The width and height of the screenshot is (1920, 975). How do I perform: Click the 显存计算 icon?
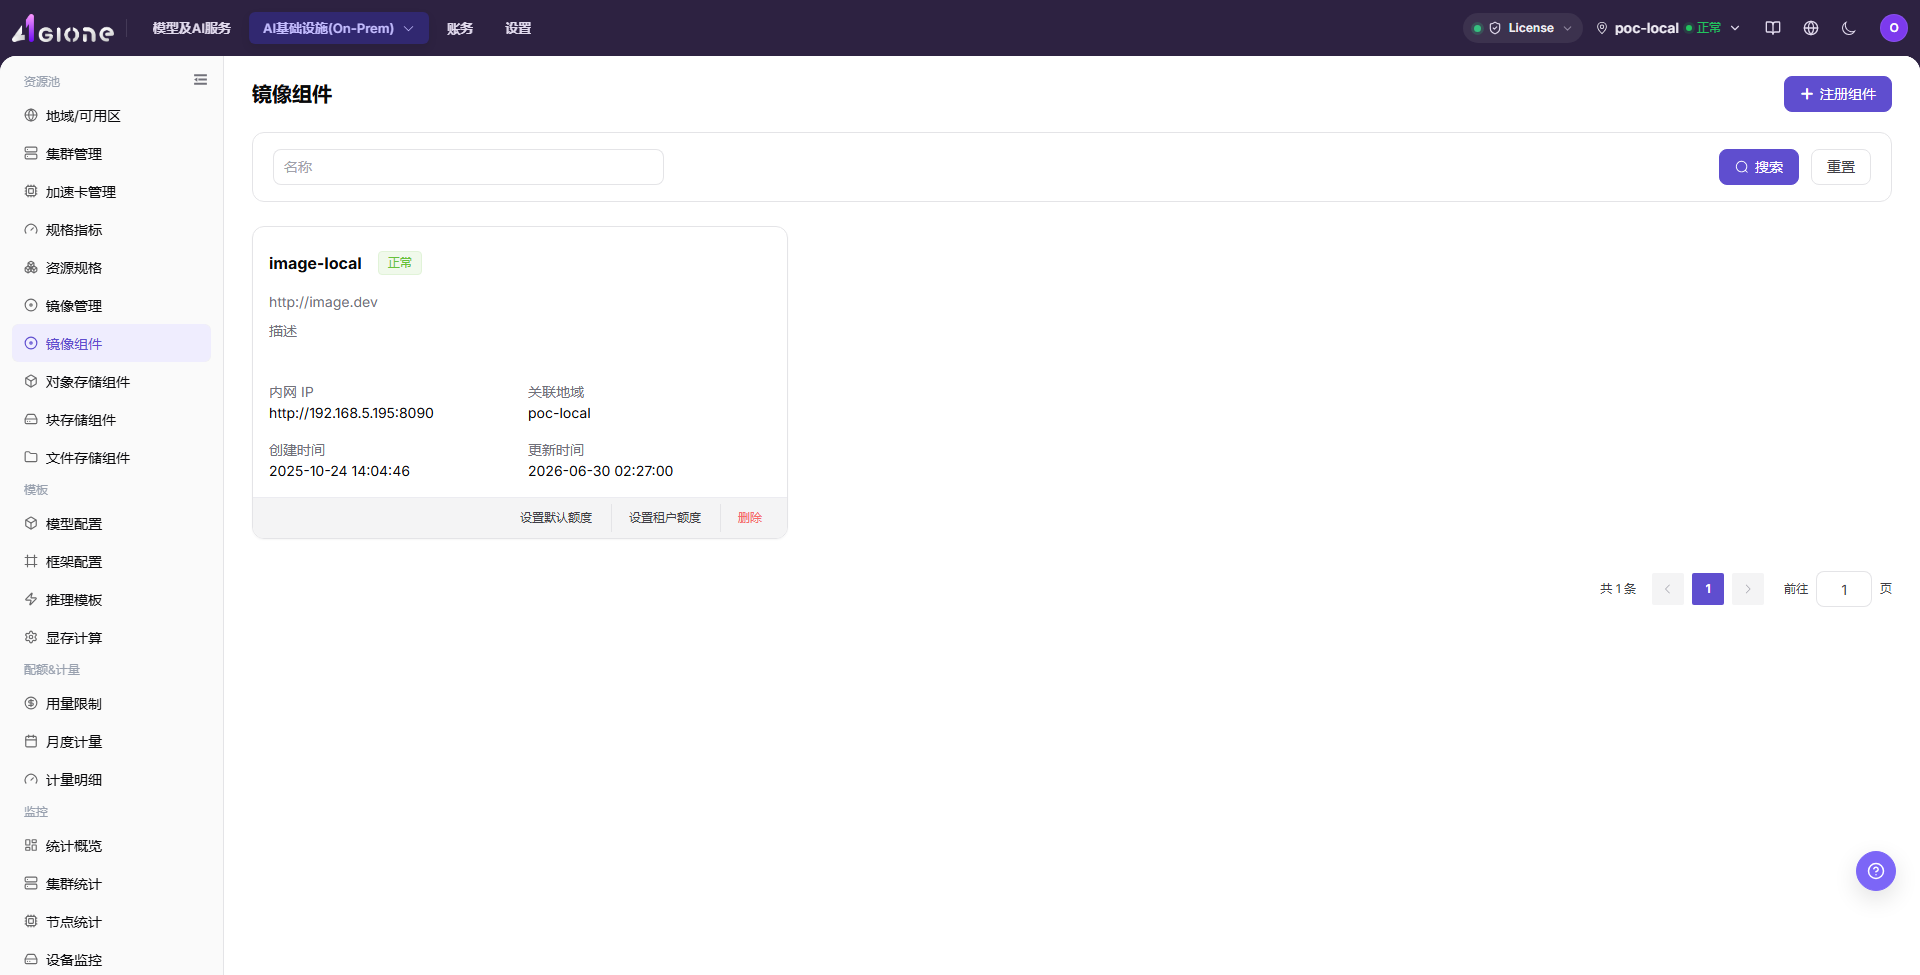coord(31,638)
